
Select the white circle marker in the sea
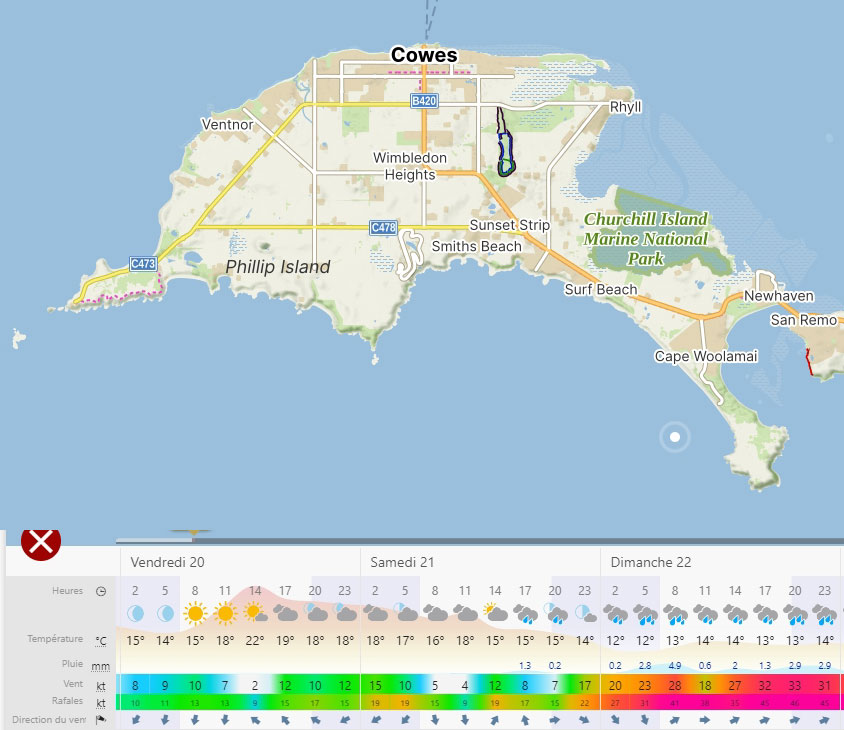675,437
